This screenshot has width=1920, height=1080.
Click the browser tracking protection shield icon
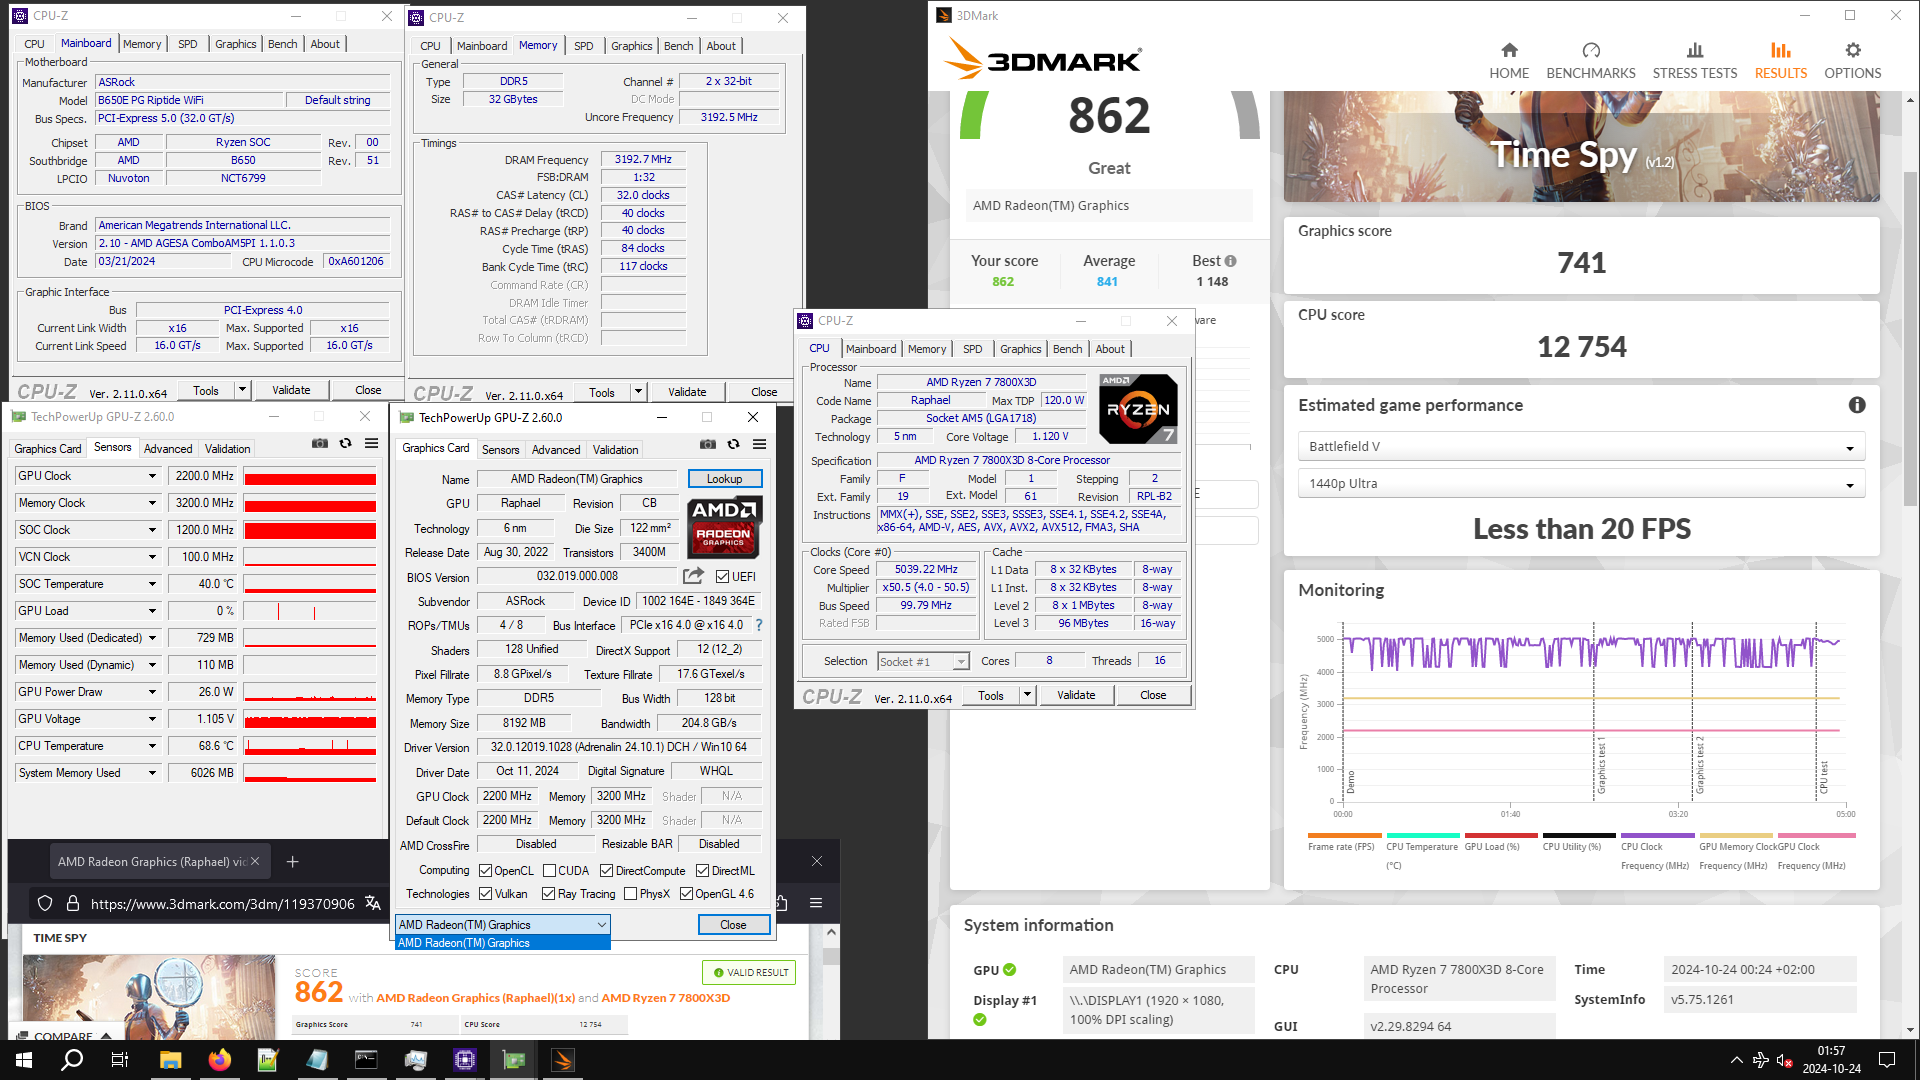[x=45, y=903]
